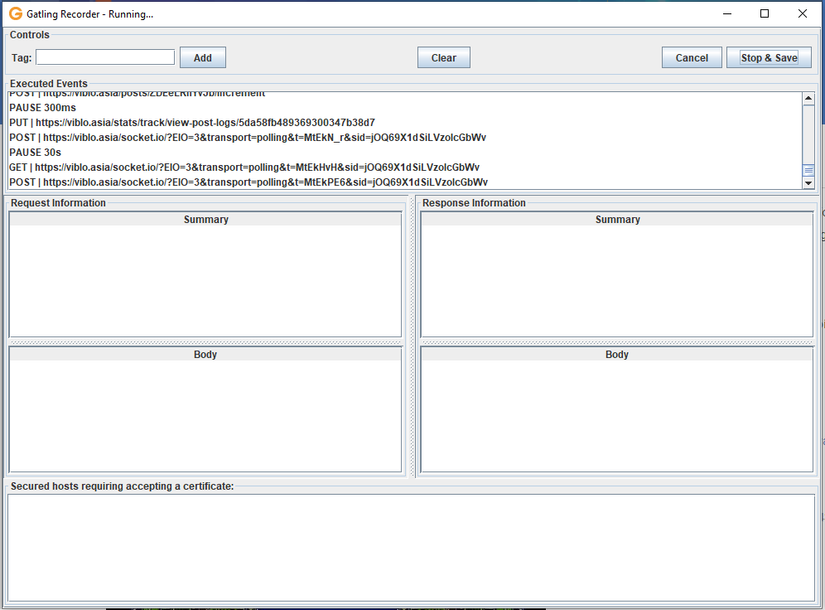Add the tag with the Add button
The image size is (825, 610).
pos(203,57)
